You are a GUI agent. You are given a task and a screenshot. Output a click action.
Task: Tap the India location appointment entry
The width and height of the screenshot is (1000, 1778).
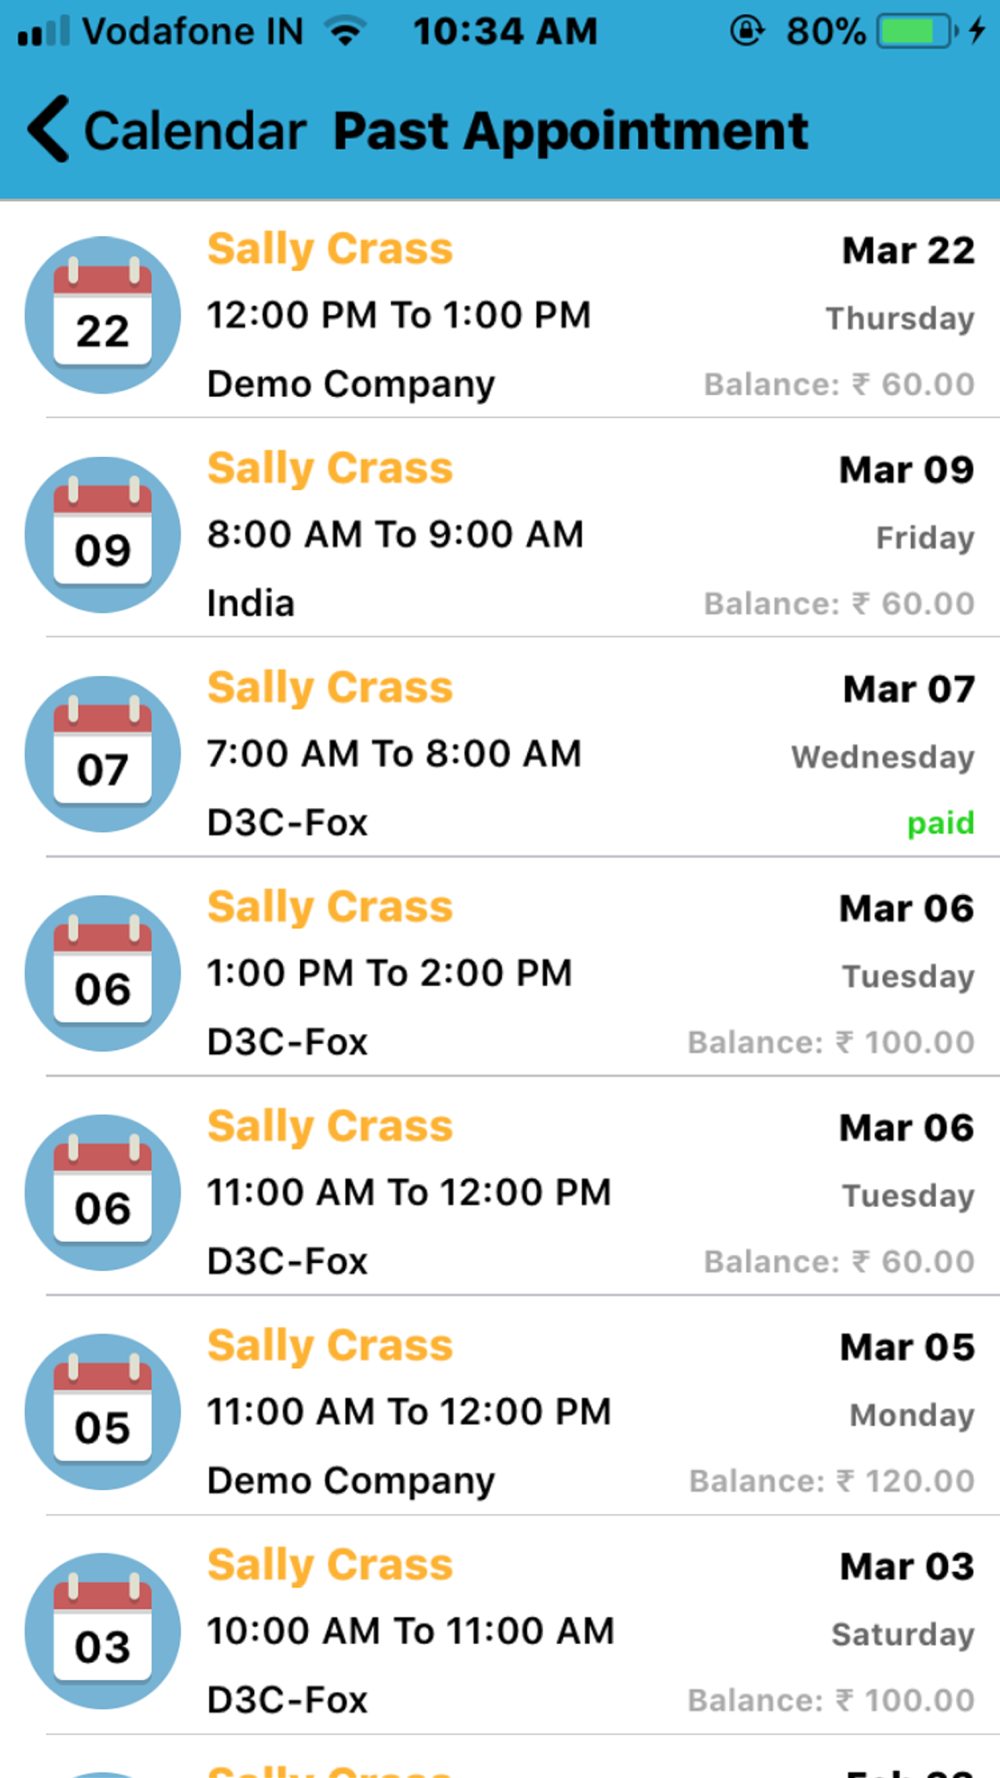pos(250,604)
